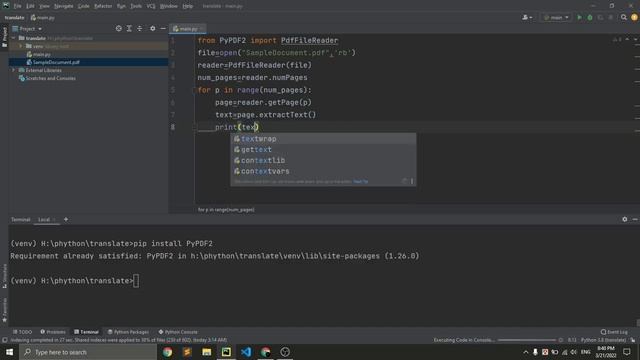This screenshot has height=360, width=640.
Task: Open the Event Log
Action: [x=615, y=332]
